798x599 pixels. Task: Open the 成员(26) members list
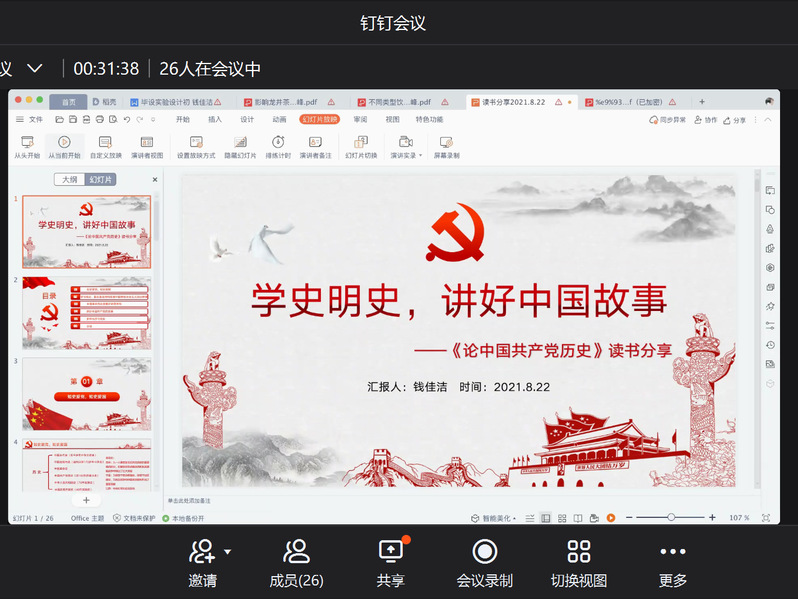296,563
